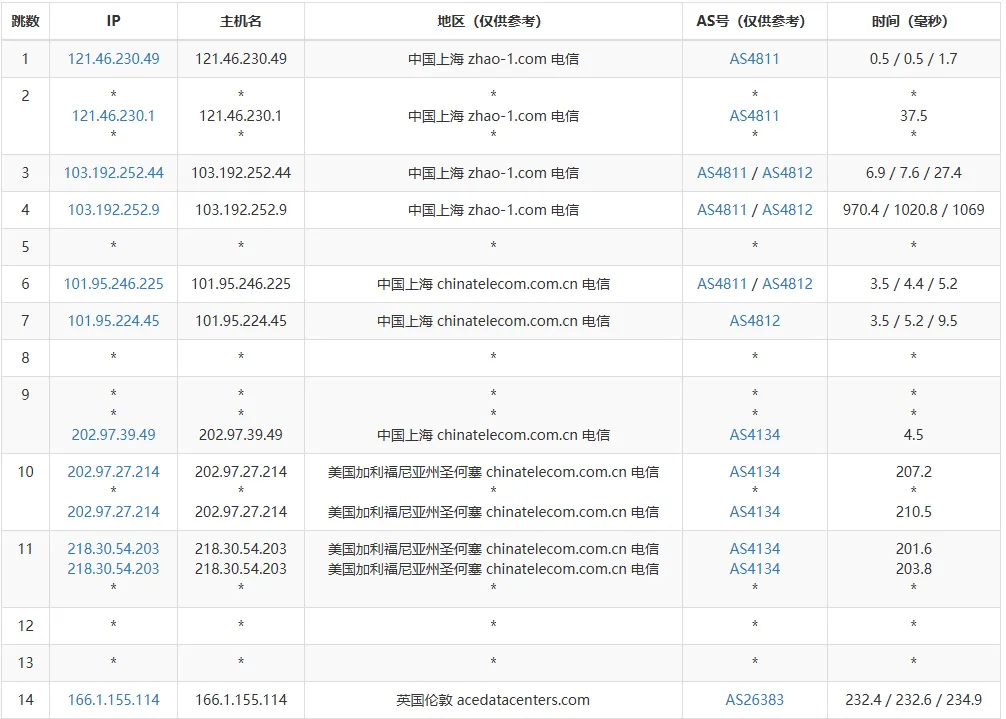
Task: Select the AS4812 link at hop 7
Action: click(755, 320)
